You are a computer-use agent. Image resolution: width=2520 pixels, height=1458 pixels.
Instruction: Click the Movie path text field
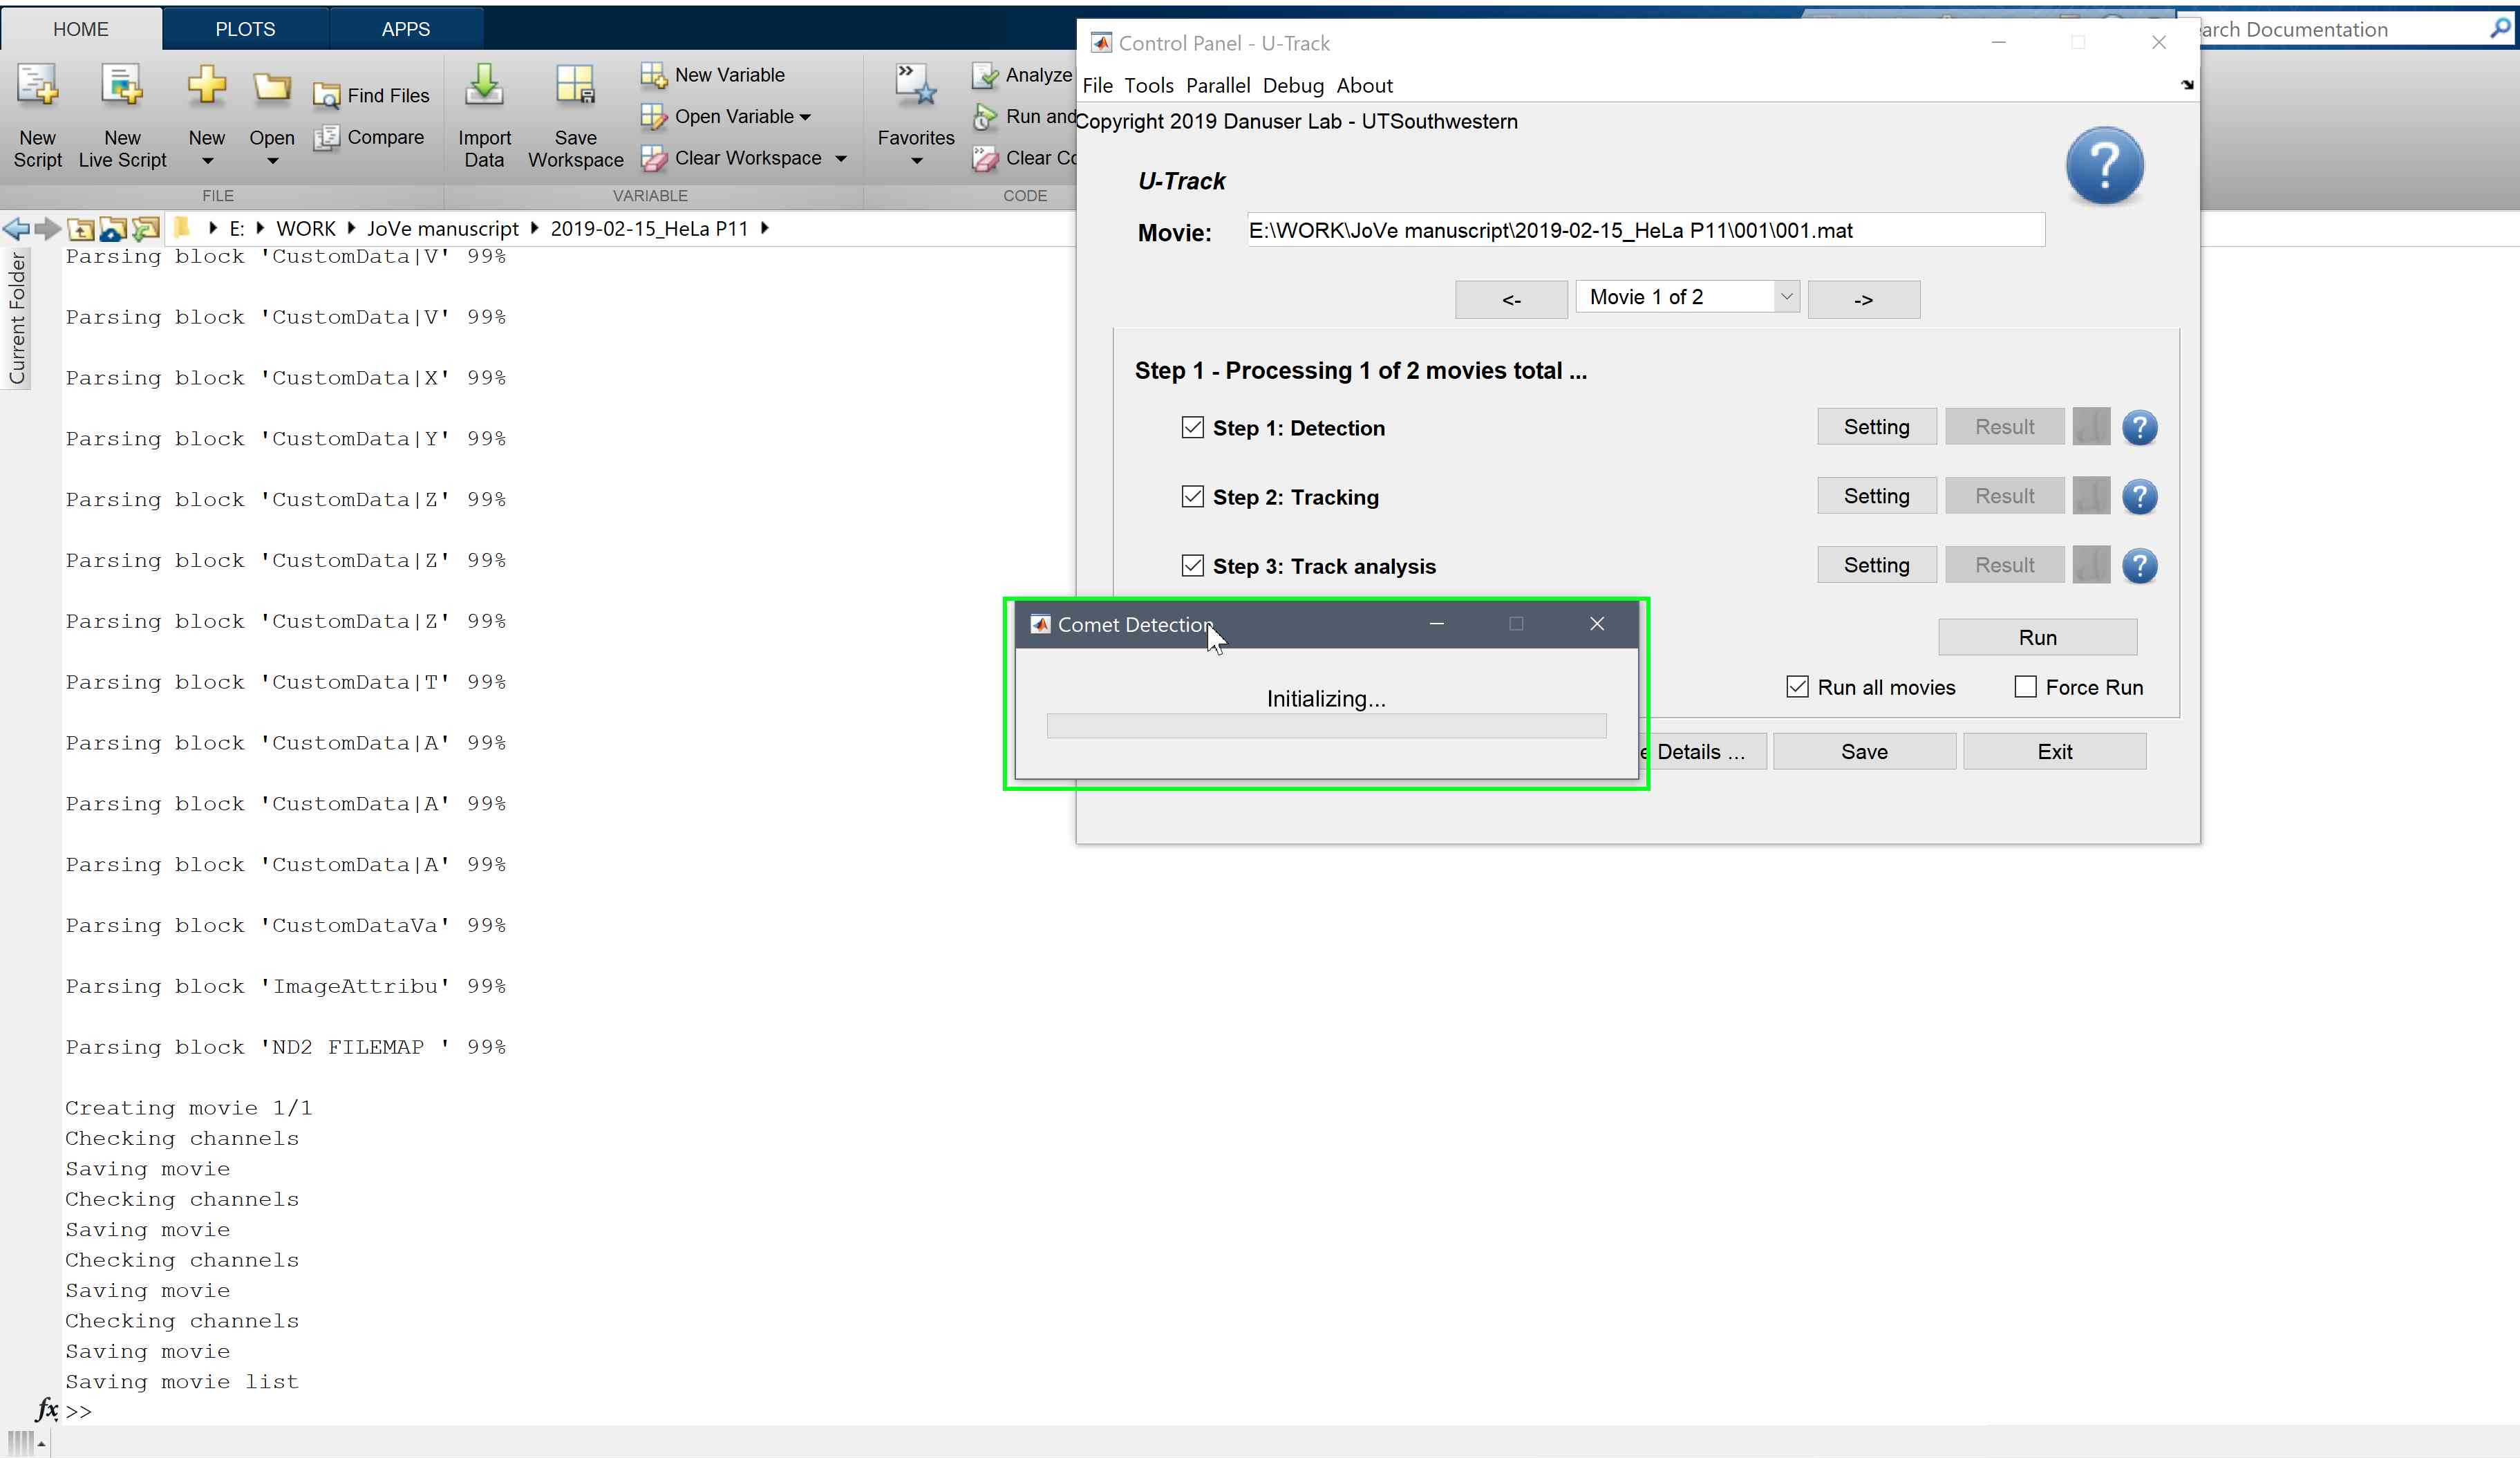(1645, 231)
